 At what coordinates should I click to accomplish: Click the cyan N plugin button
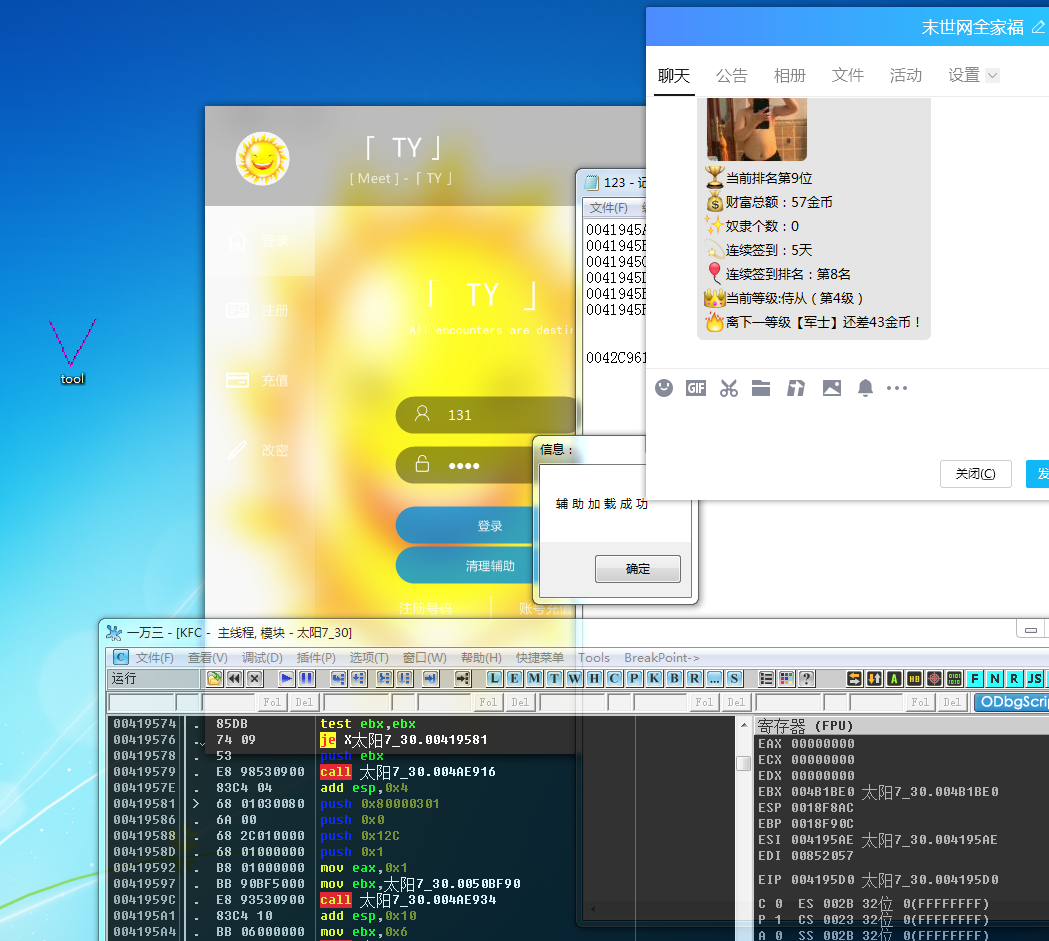coord(995,679)
